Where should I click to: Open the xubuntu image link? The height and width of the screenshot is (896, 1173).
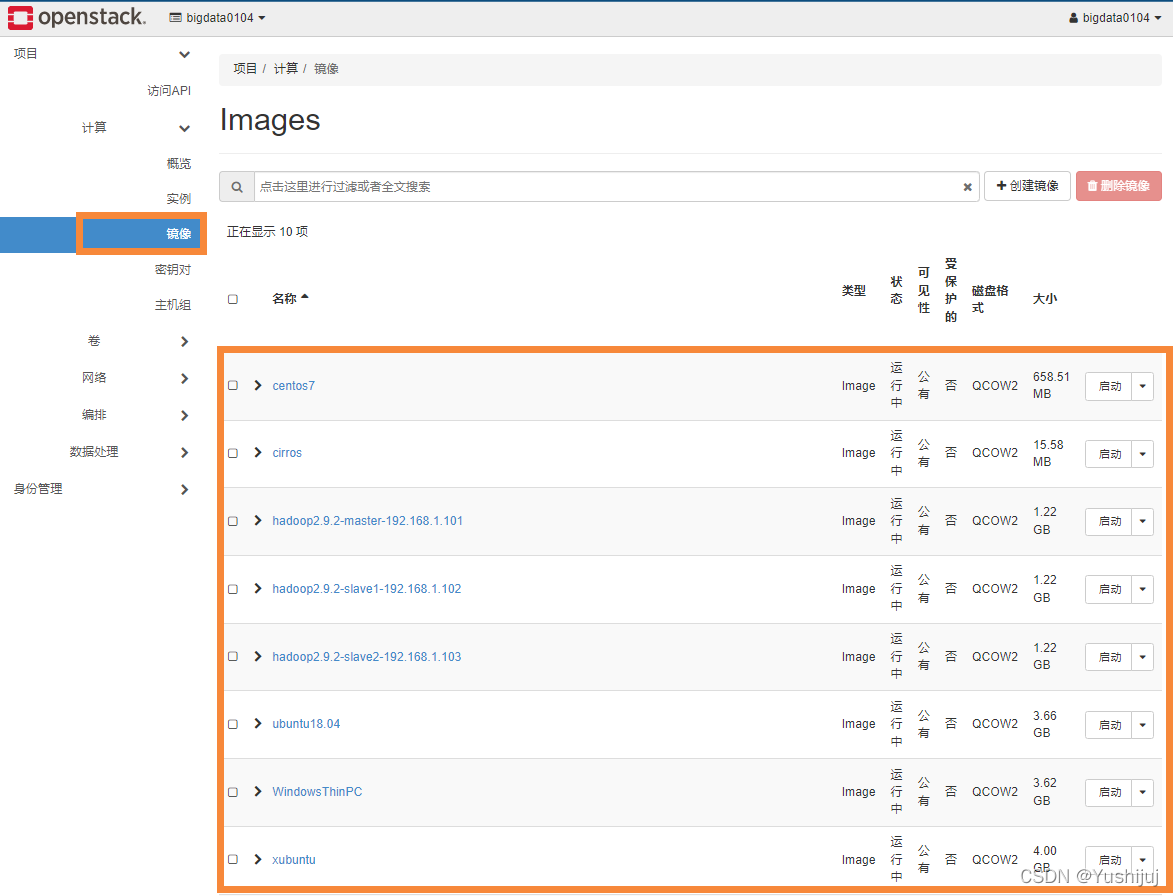pos(294,859)
